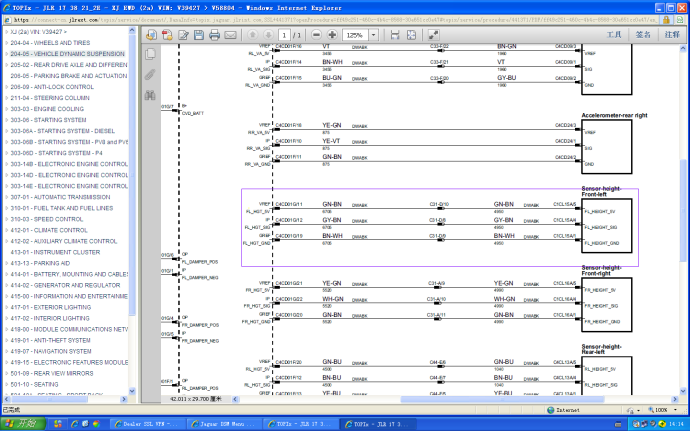Open the Attachments paperclip panel icon

click(x=151, y=74)
